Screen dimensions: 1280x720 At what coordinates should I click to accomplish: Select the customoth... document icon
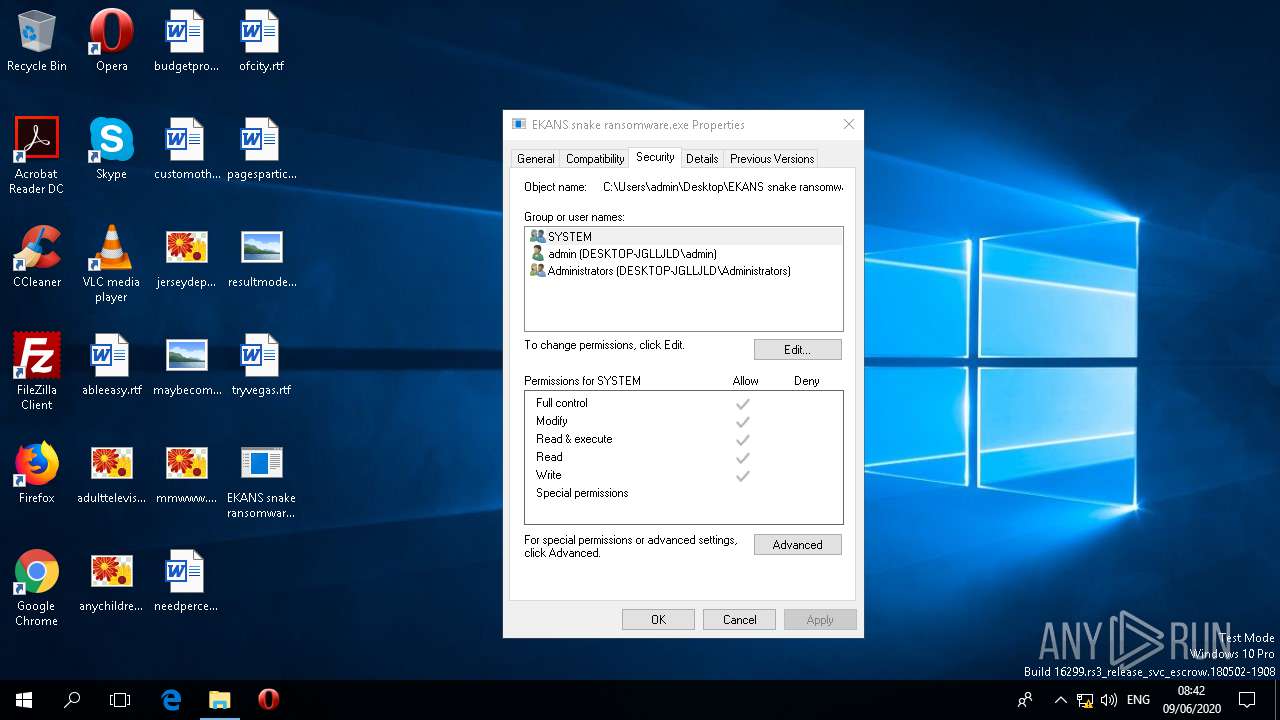tap(186, 149)
